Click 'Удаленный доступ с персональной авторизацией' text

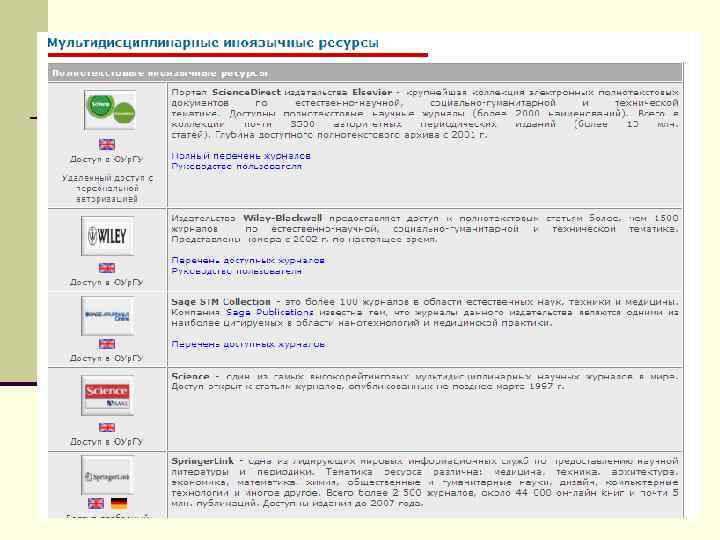pyautogui.click(x=107, y=188)
